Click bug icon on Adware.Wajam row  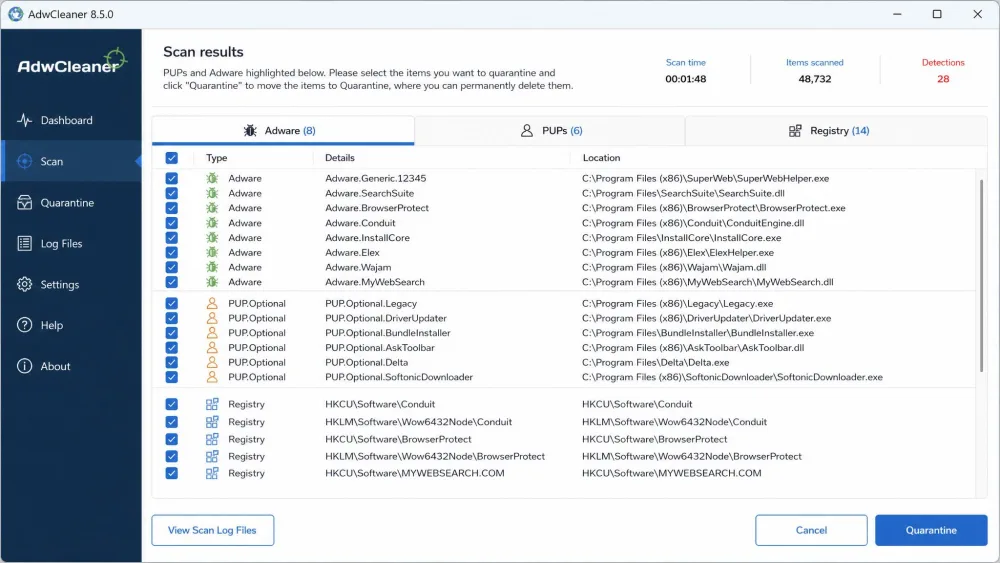pyautogui.click(x=212, y=267)
